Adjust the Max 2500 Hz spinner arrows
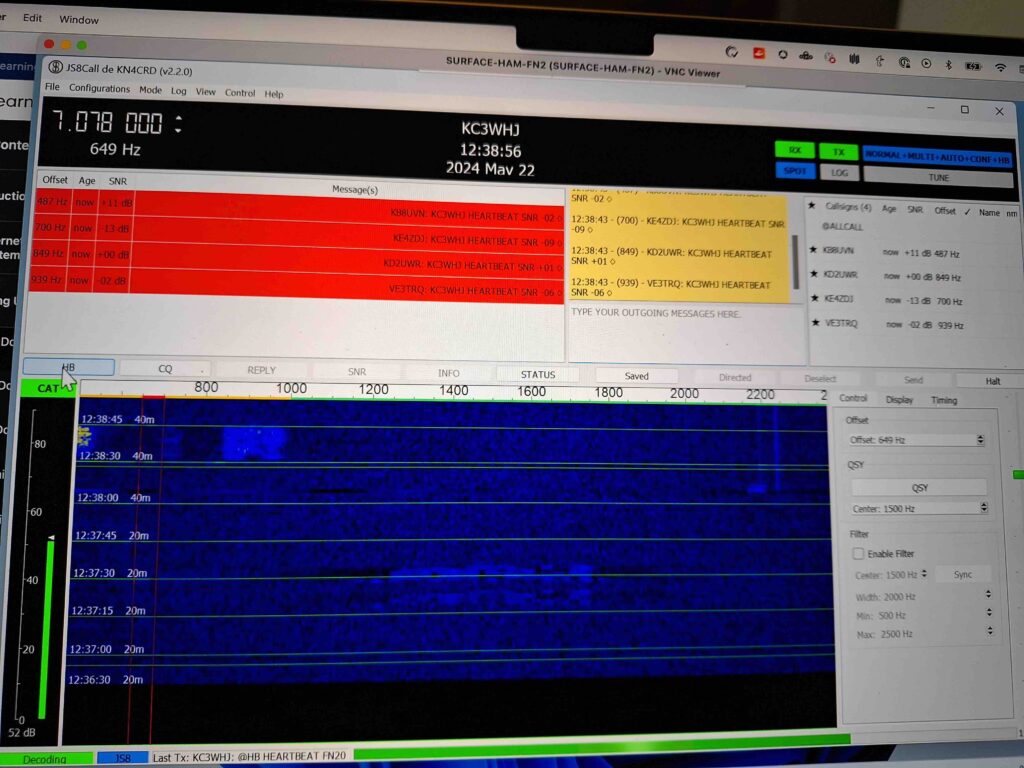Screen dimensions: 1024x768 pyautogui.click(x=990, y=631)
